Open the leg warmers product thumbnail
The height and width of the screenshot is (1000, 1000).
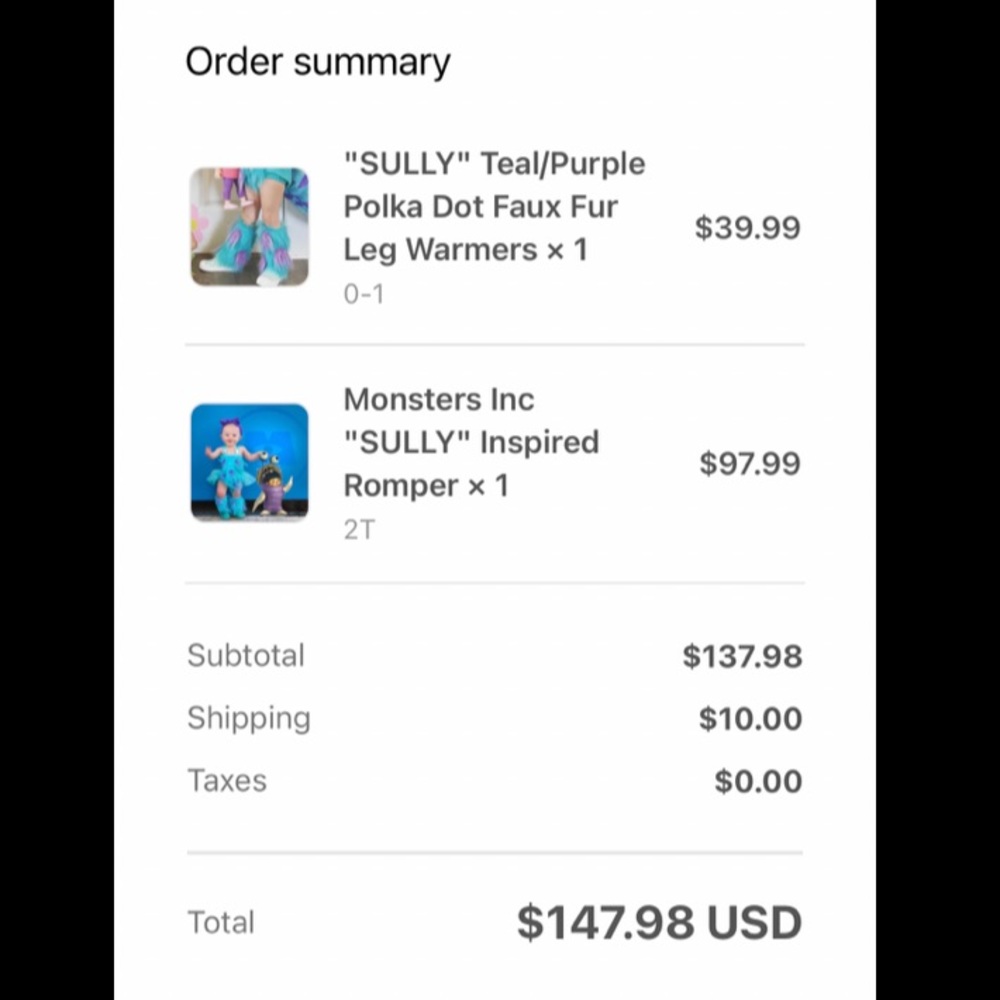[x=249, y=227]
